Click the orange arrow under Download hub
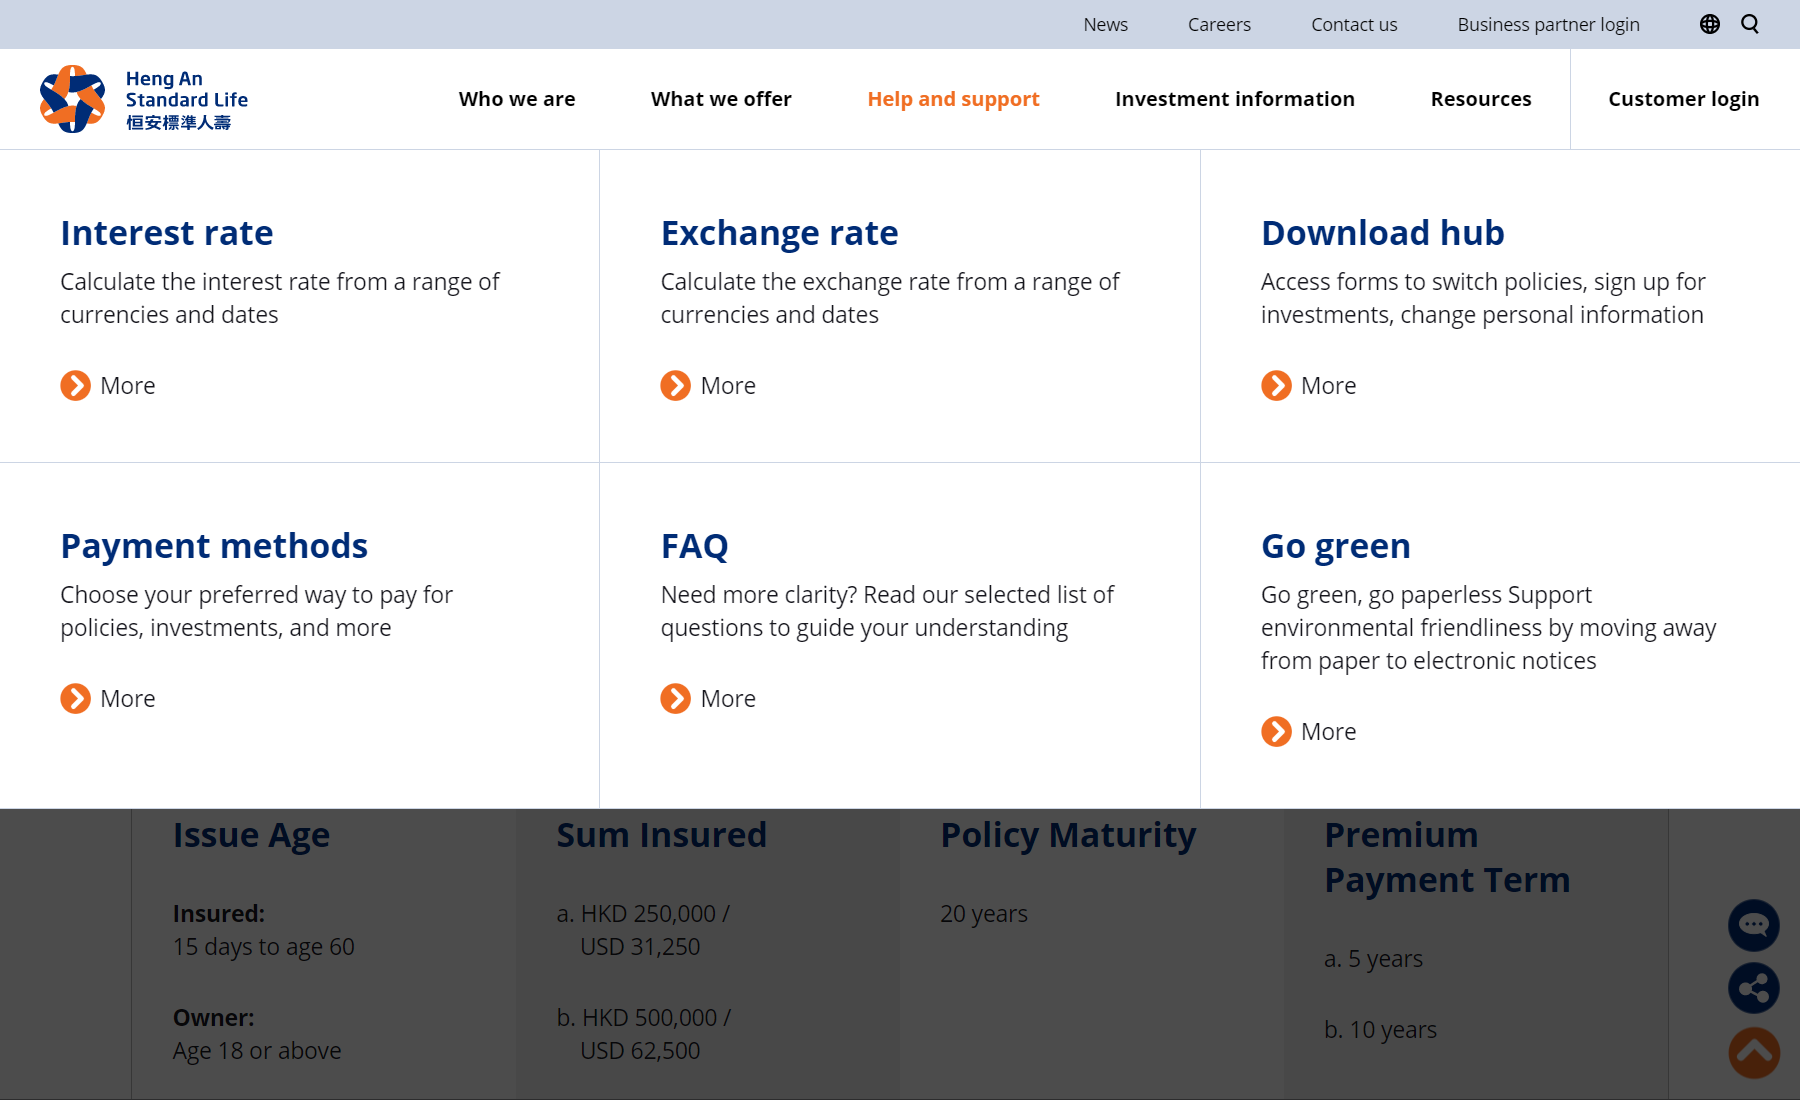The image size is (1800, 1100). pyautogui.click(x=1276, y=386)
